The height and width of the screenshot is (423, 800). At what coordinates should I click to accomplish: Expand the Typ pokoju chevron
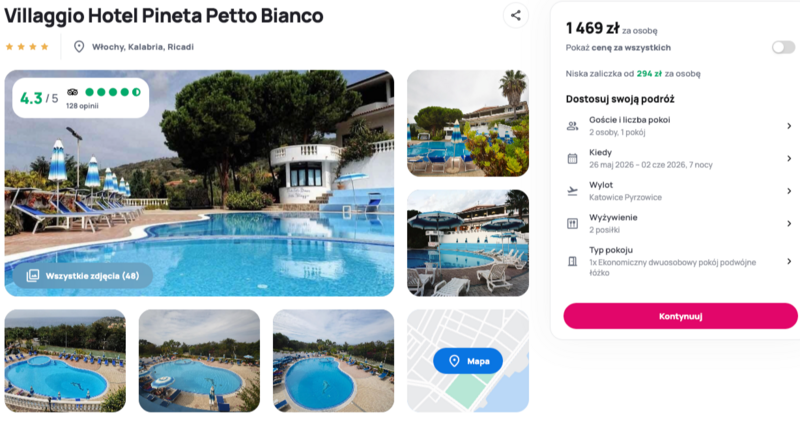(x=788, y=262)
